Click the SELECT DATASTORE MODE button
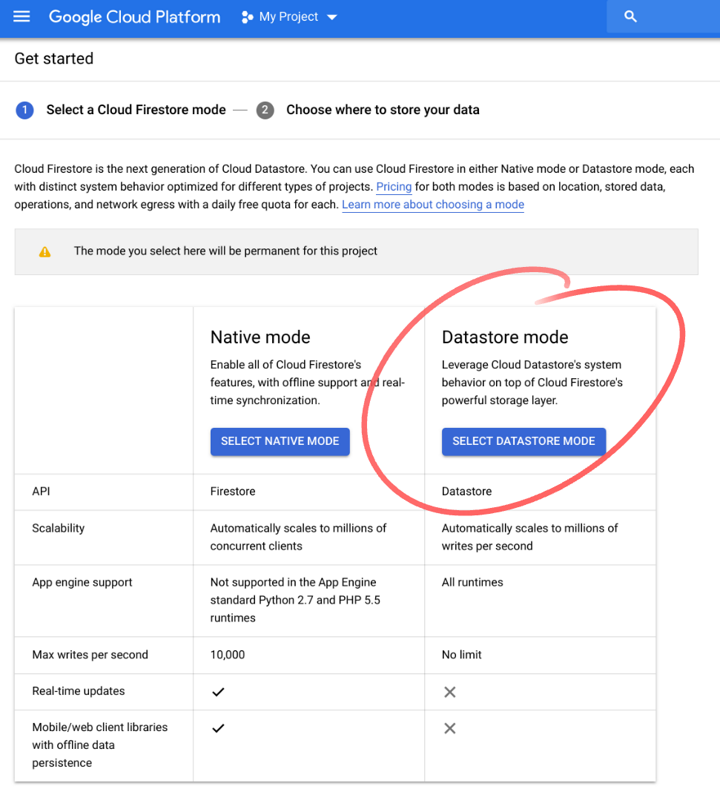Viewport: 720px width, 801px height. point(523,441)
